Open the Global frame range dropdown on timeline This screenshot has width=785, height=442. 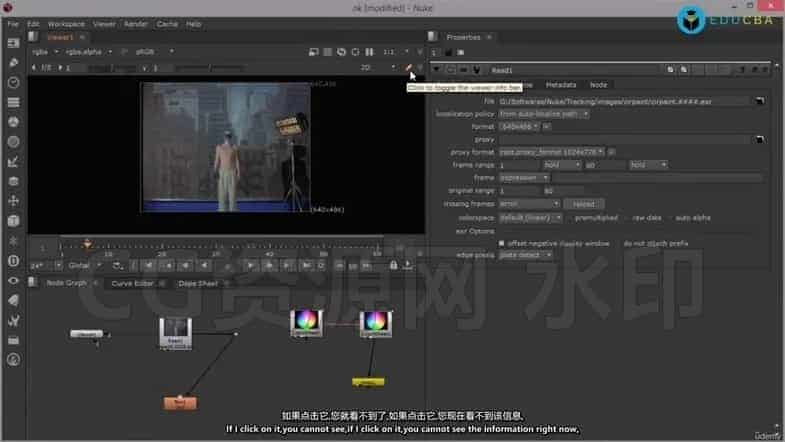[84, 265]
